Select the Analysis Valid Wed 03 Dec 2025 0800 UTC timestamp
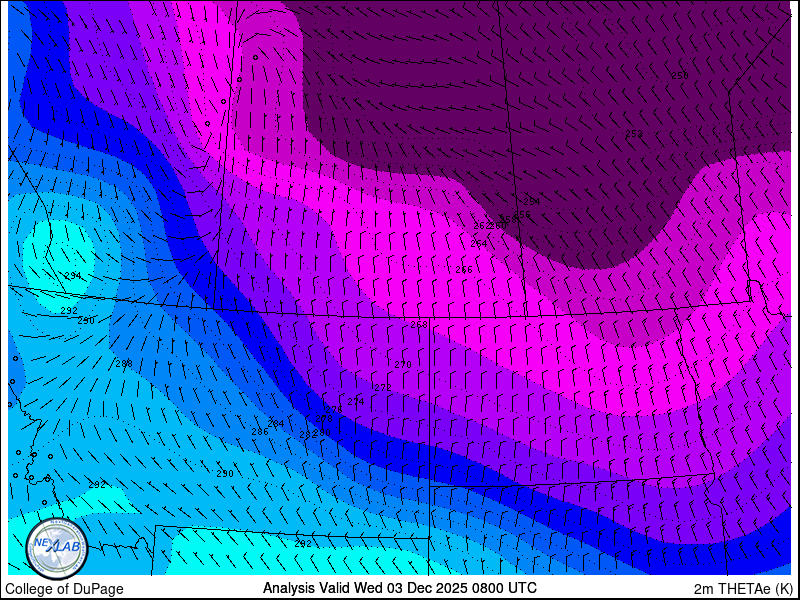800x600 pixels. point(399,588)
